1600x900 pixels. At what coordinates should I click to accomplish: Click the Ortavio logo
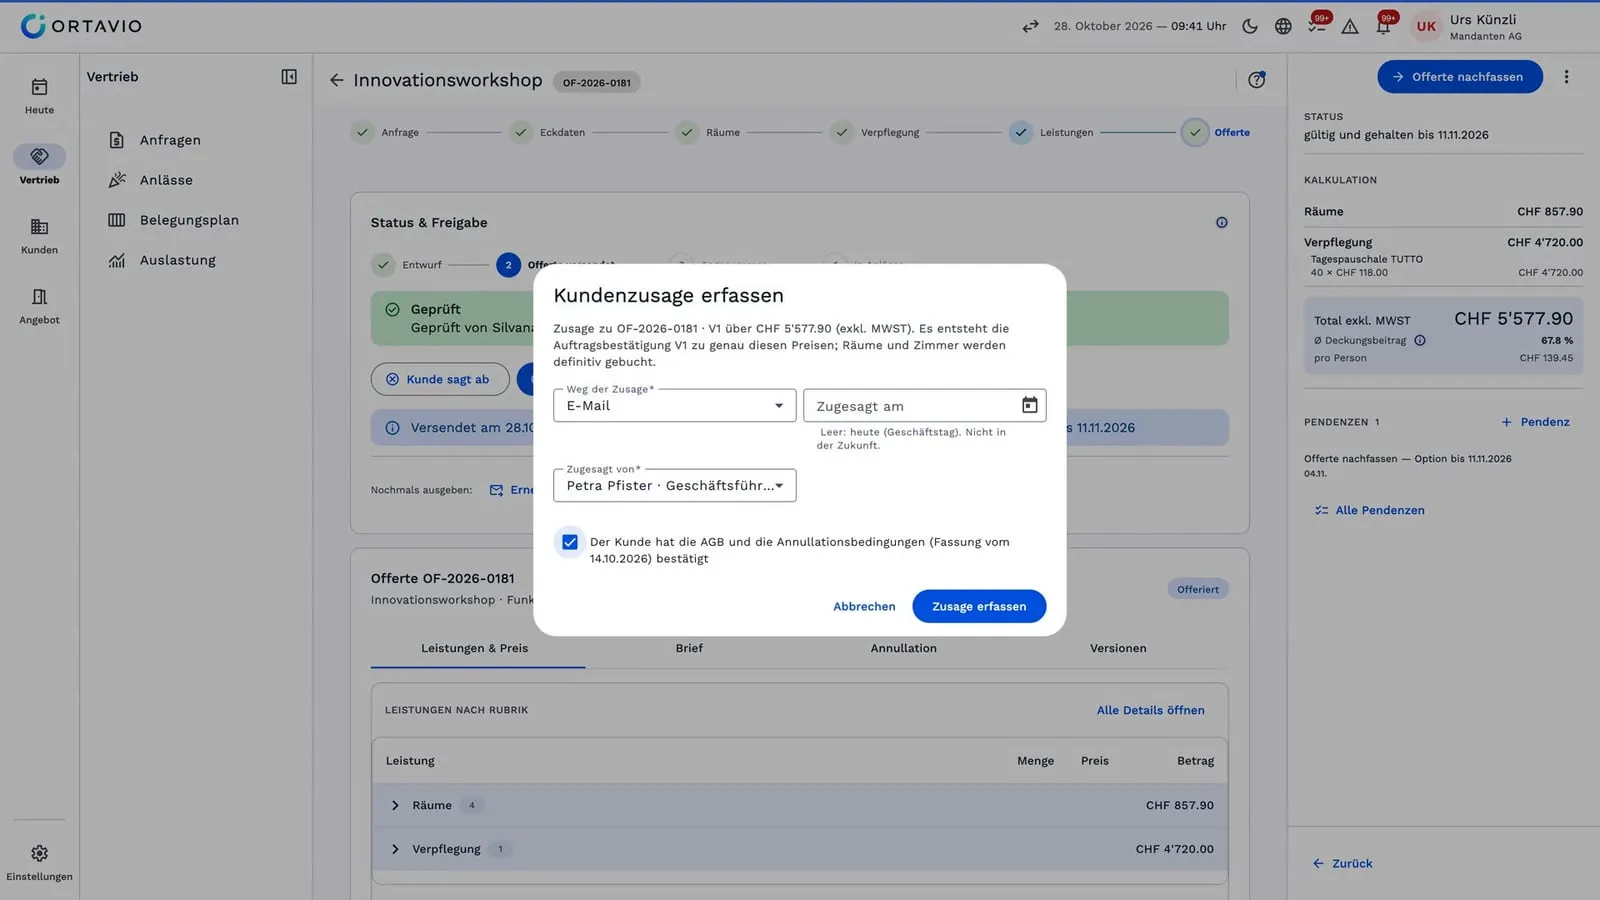(x=82, y=26)
